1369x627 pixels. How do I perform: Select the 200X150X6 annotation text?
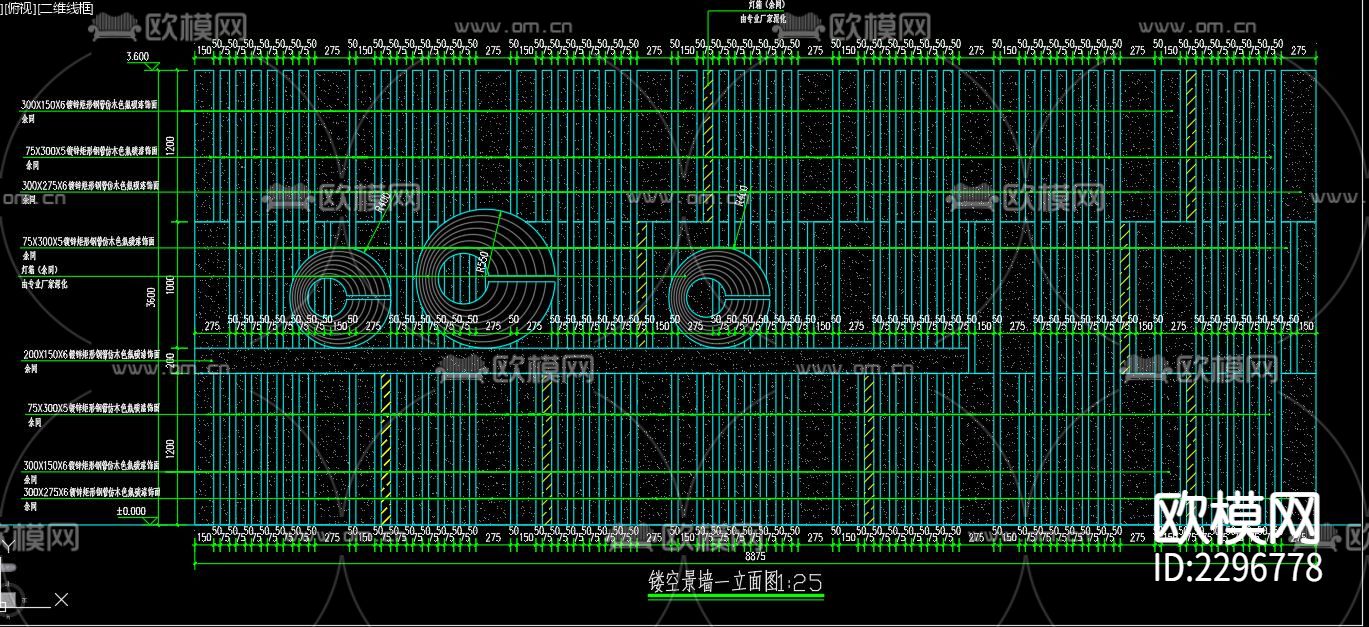(90, 355)
